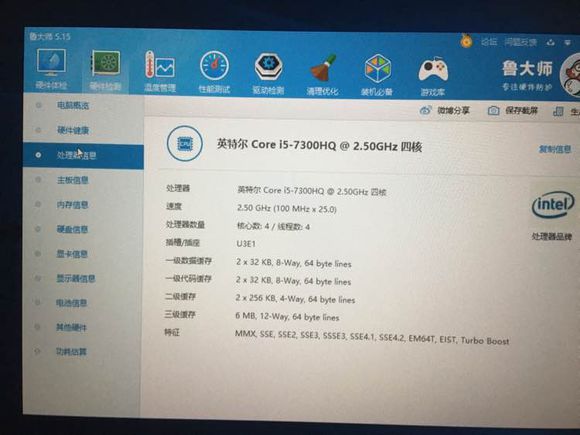Click the 三级缓存 value 6 MB, 12-Way
This screenshot has height=435, width=580.
pyautogui.click(x=287, y=317)
